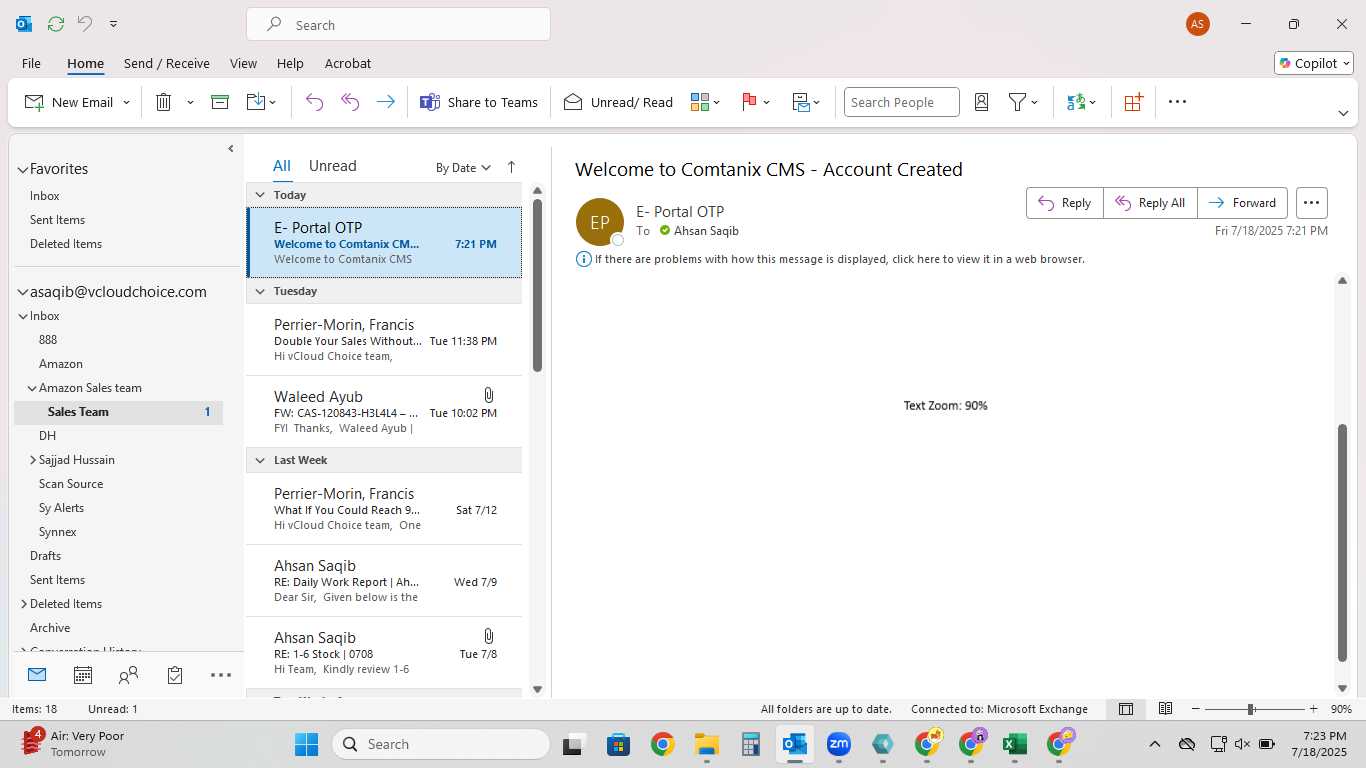Open the Copilot dropdown button
Screen dimensions: 1366x768
pos(1314,63)
